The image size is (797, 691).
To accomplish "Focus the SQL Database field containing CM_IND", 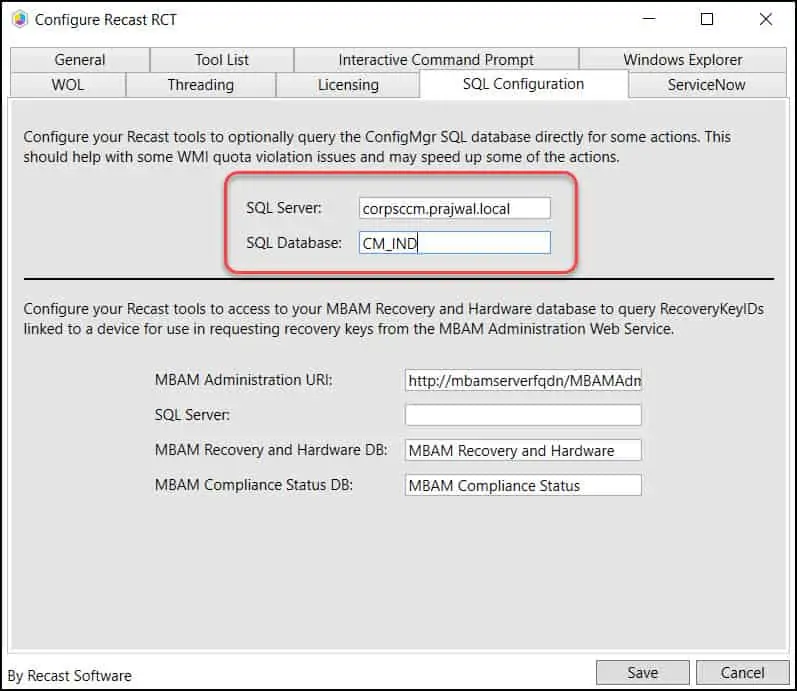I will (x=454, y=243).
